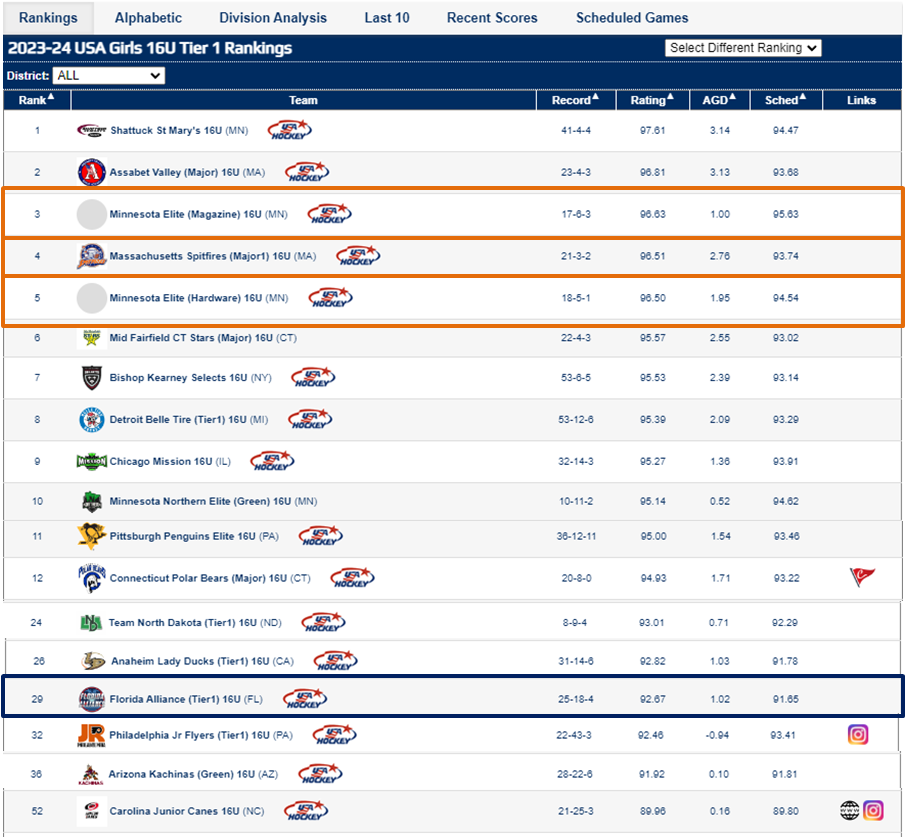View the Last 10 tab
The width and height of the screenshot is (906, 838).
(x=387, y=18)
